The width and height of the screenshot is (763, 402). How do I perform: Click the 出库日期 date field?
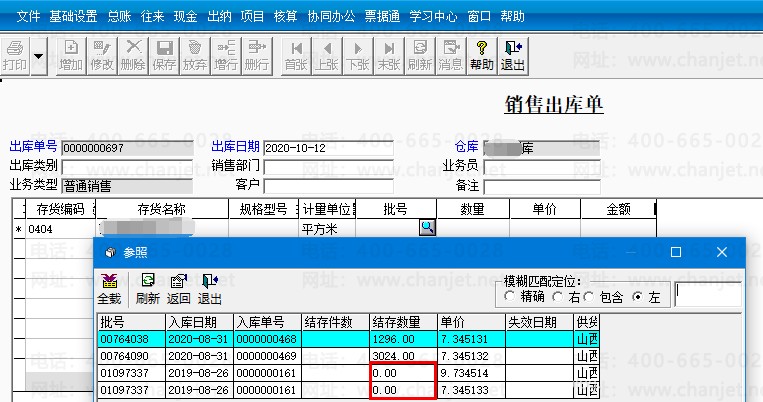point(328,148)
